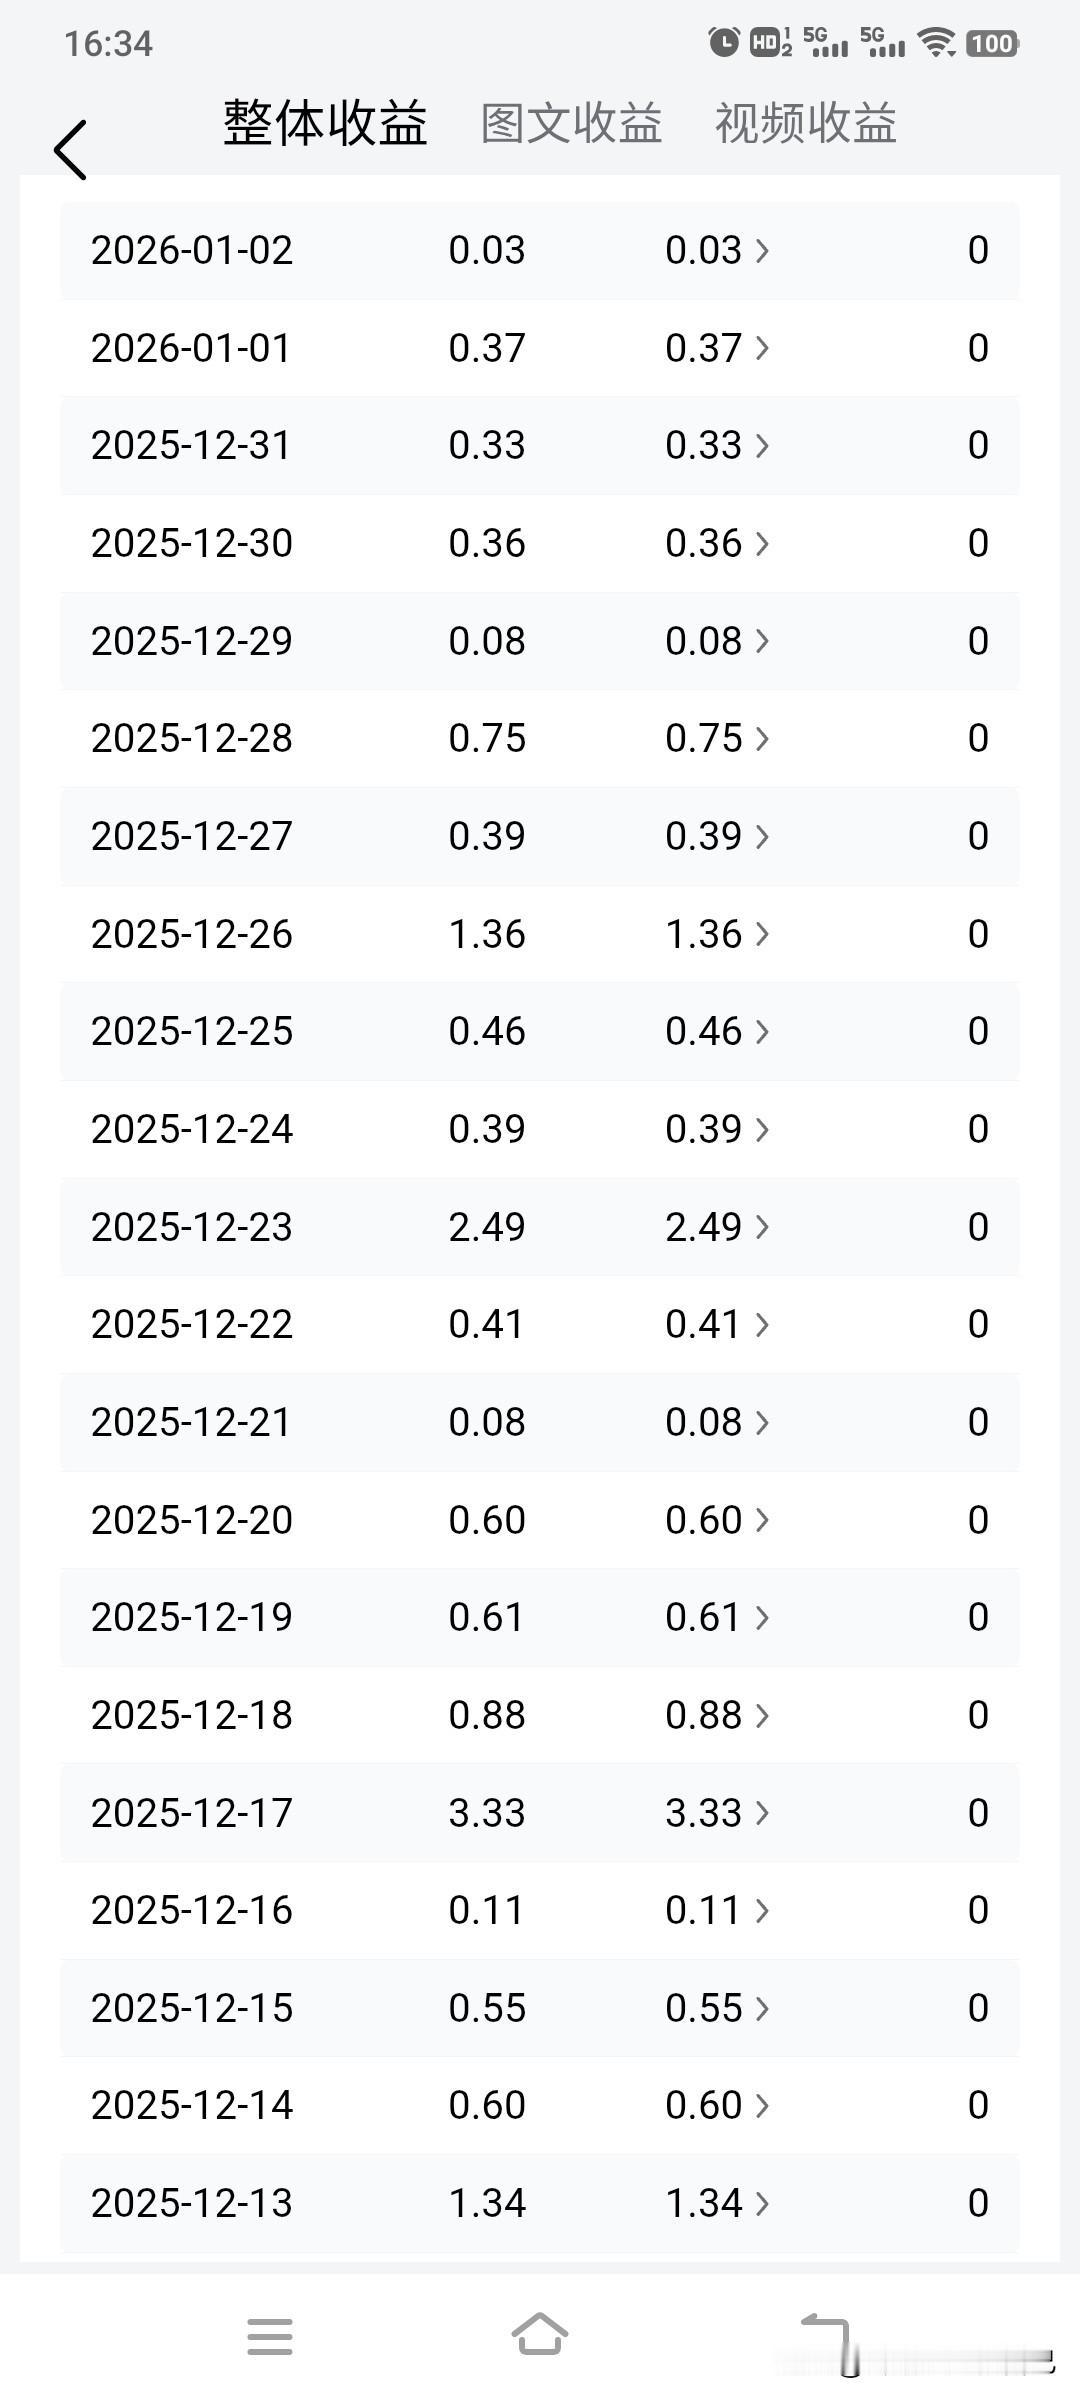
Task: Open the recent apps menu icon
Action: [269, 2336]
